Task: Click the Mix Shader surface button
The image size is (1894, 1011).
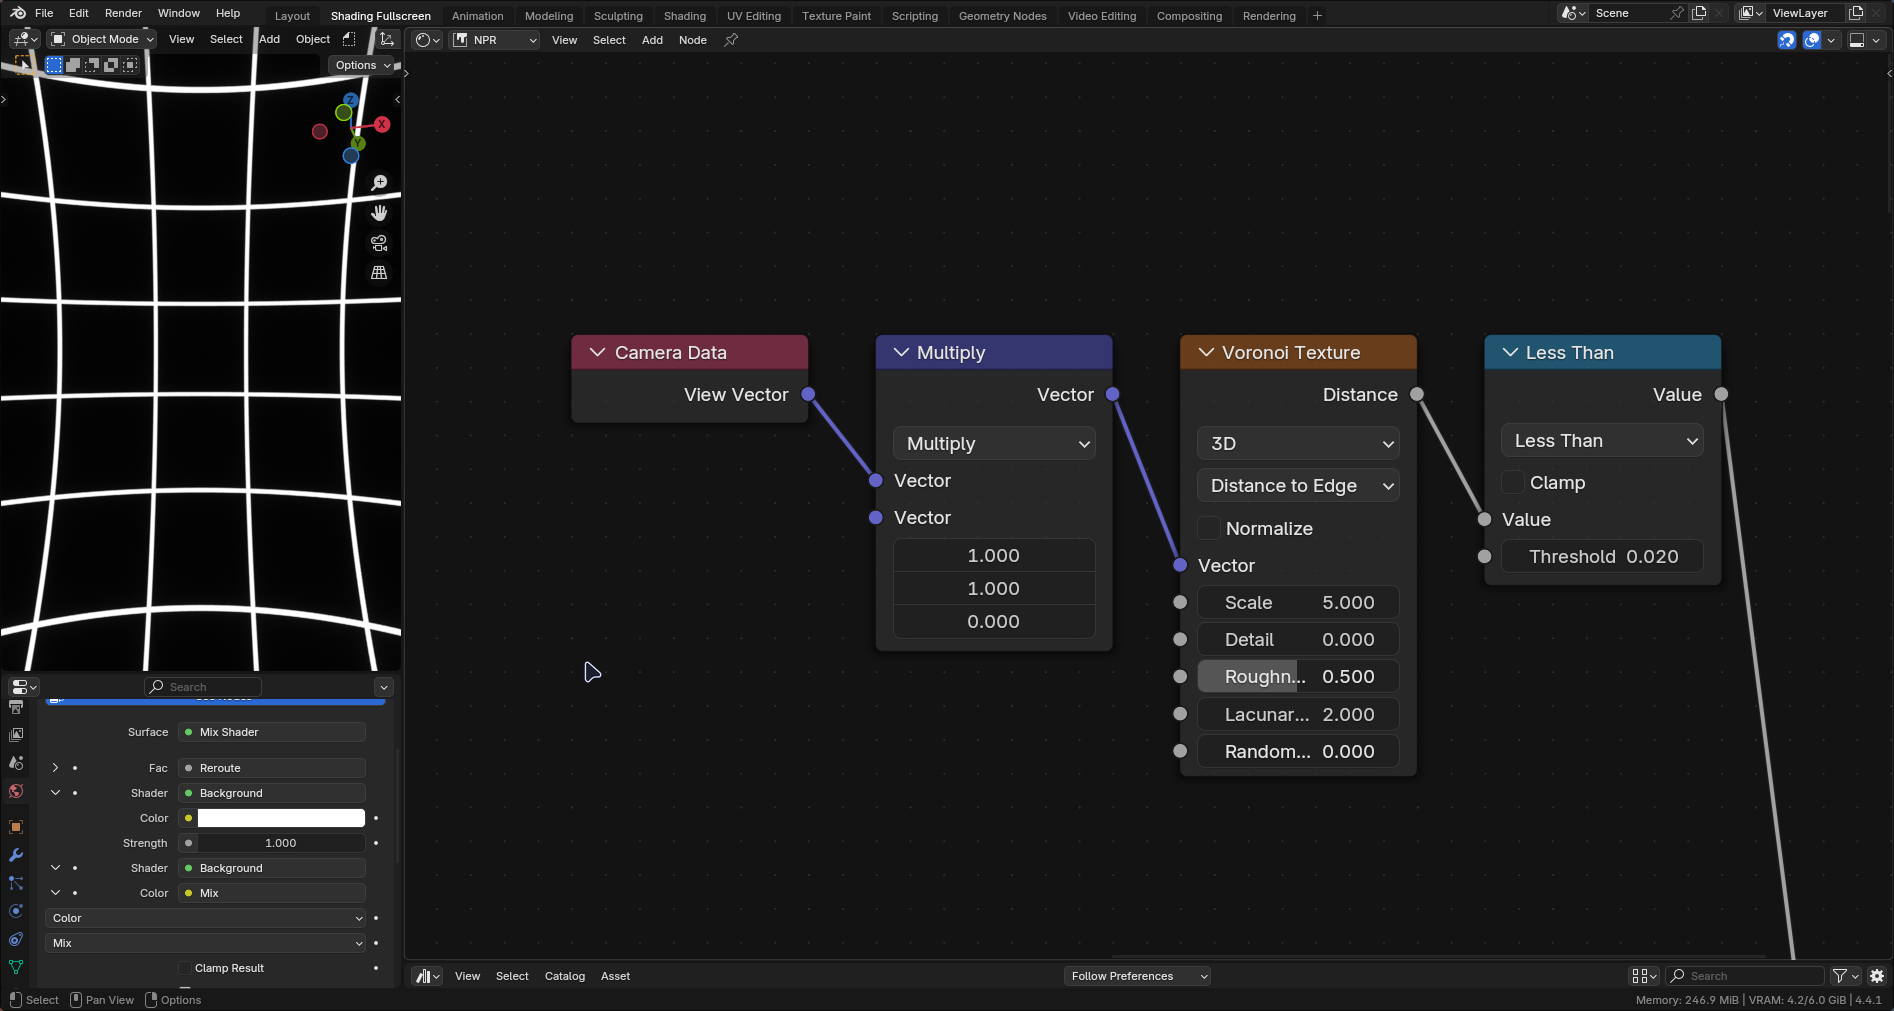Action: point(272,732)
